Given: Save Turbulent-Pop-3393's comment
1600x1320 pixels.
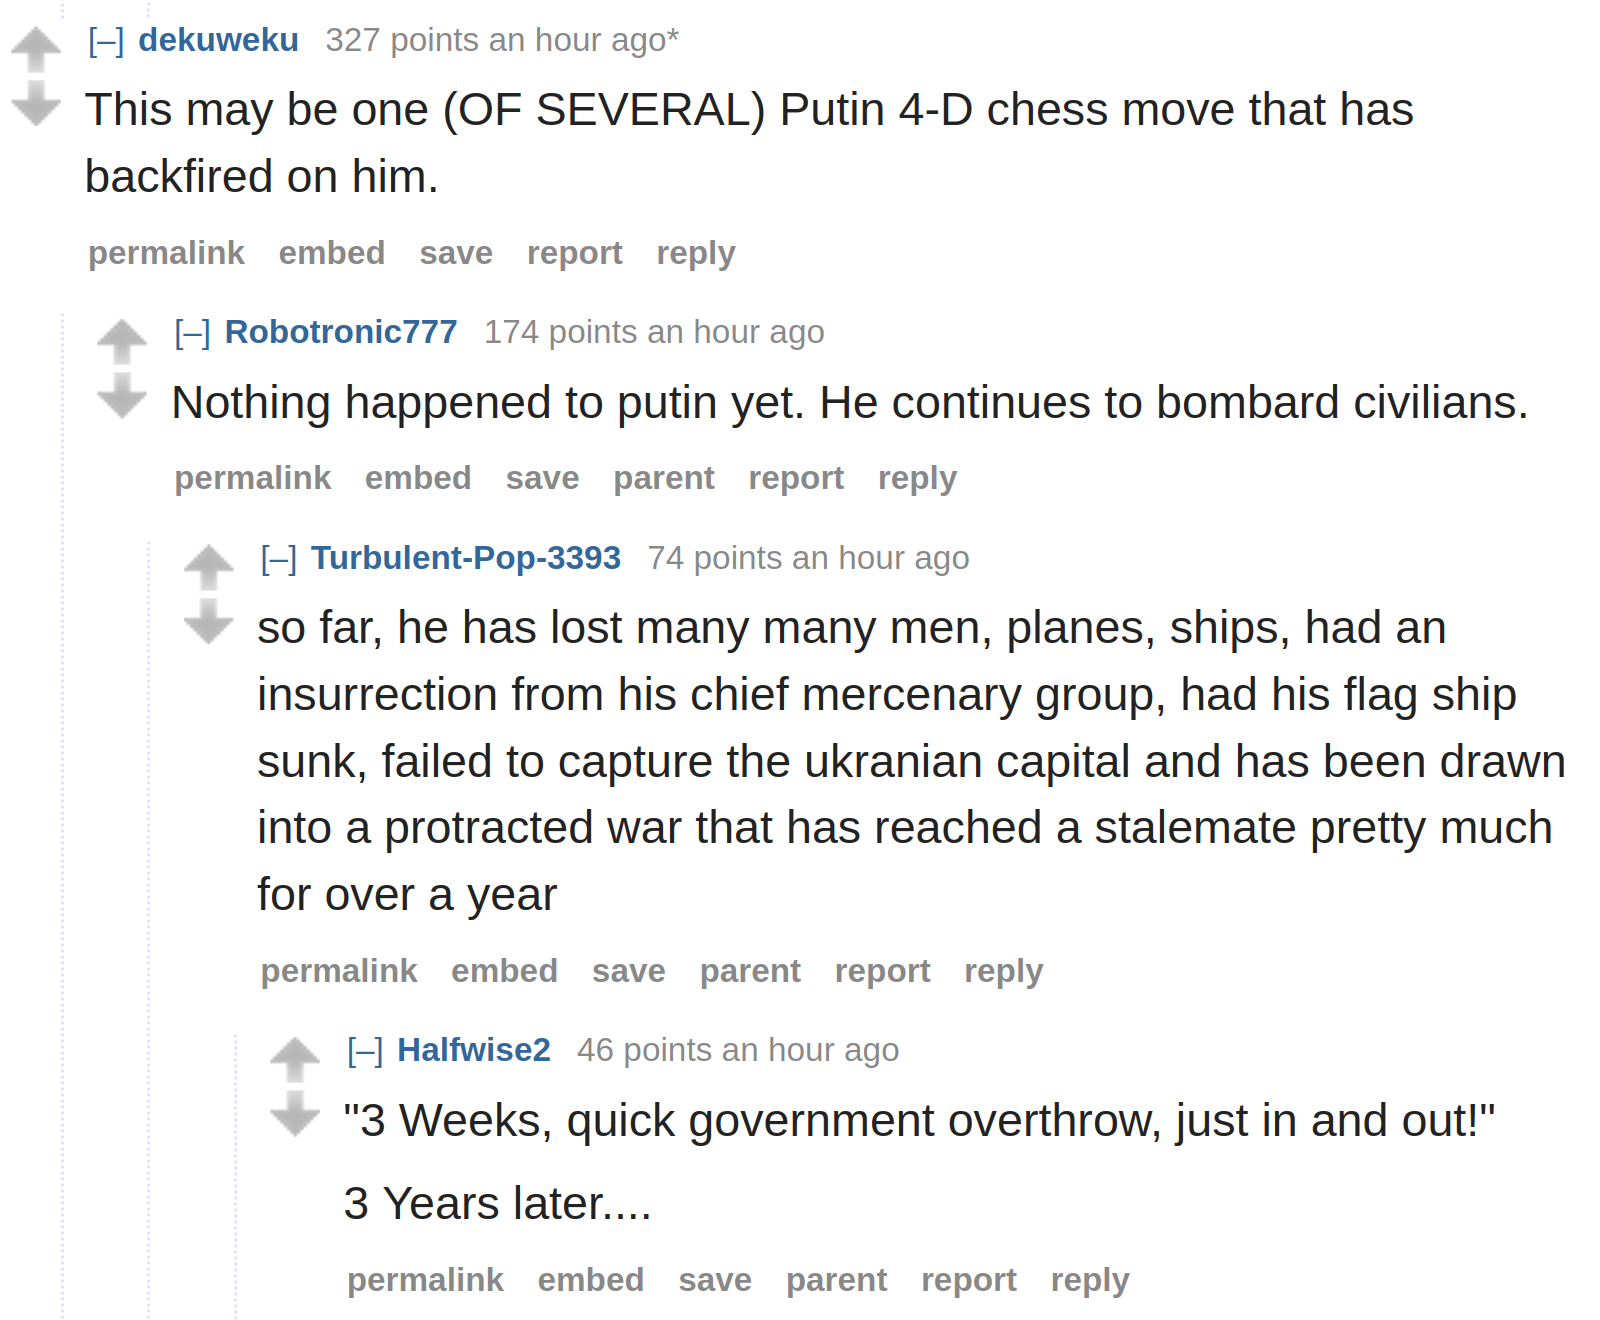Looking at the screenshot, I should click(628, 971).
